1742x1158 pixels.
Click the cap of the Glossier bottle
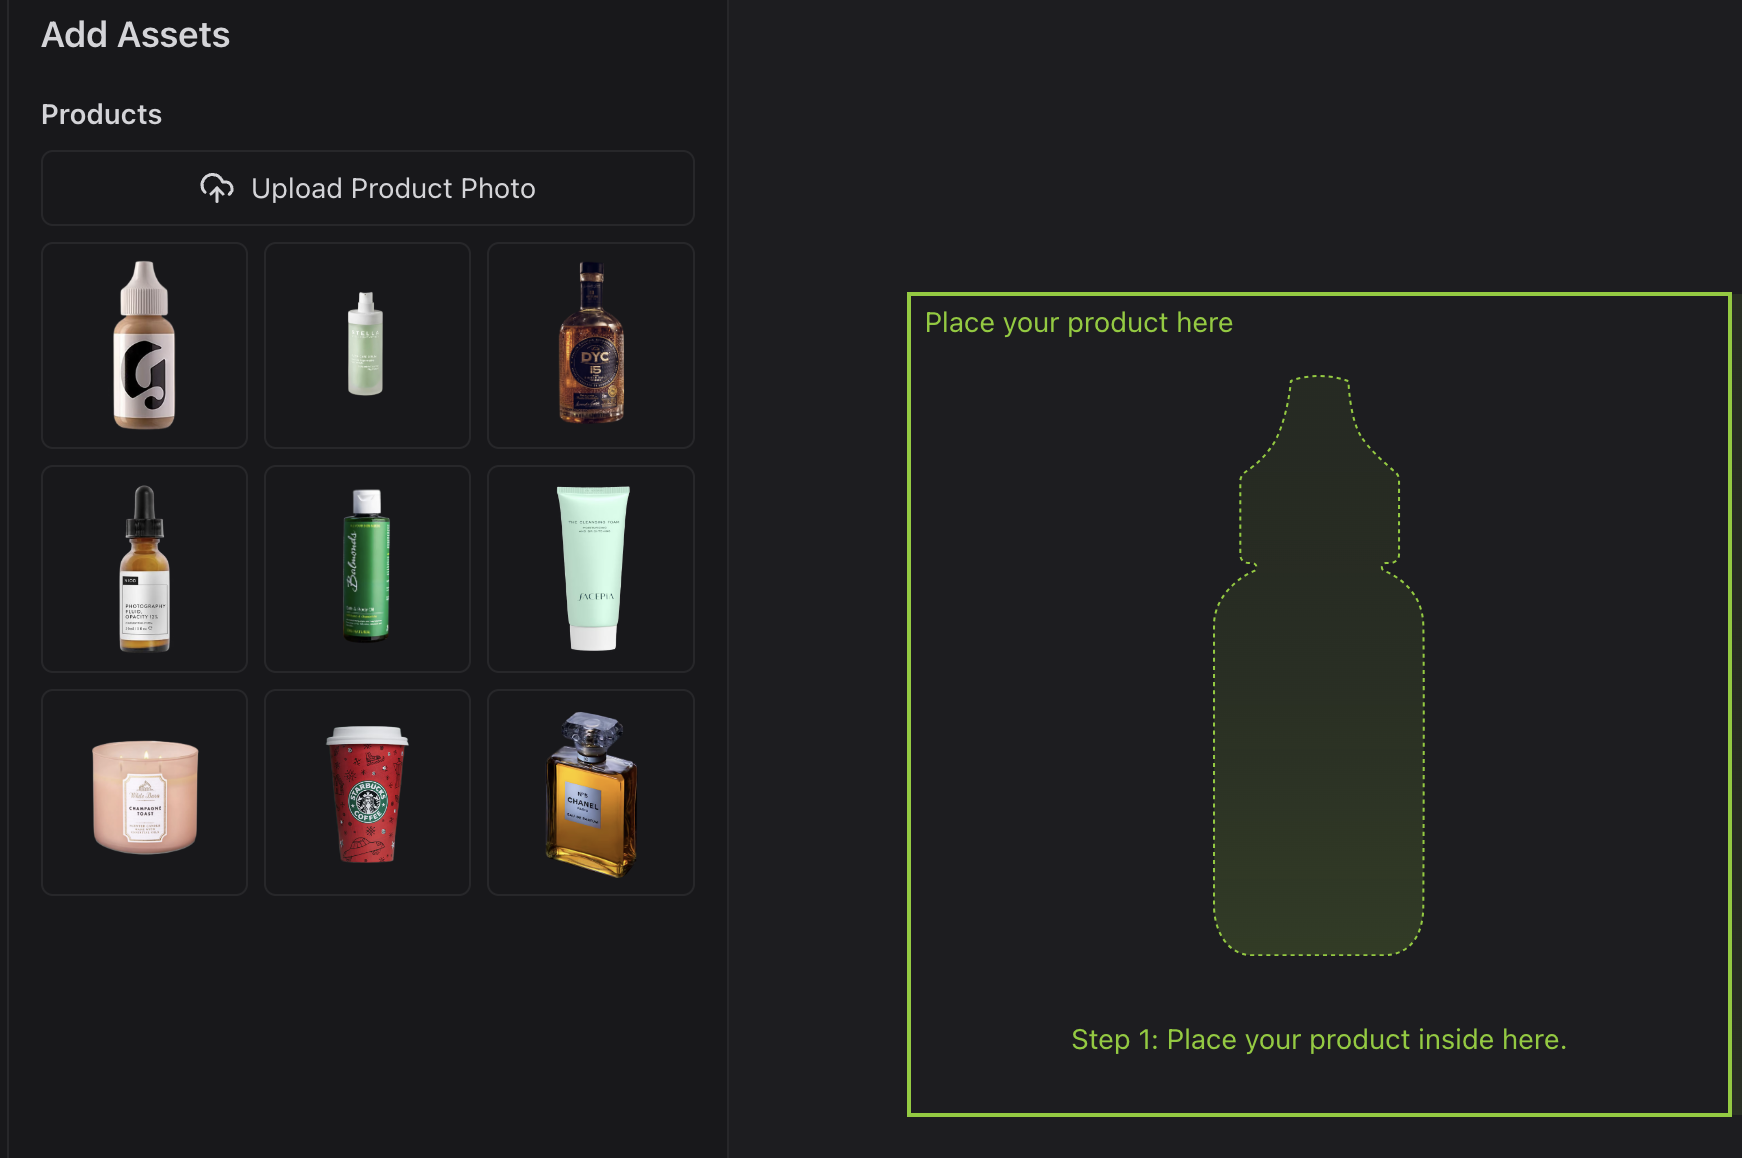pyautogui.click(x=144, y=289)
